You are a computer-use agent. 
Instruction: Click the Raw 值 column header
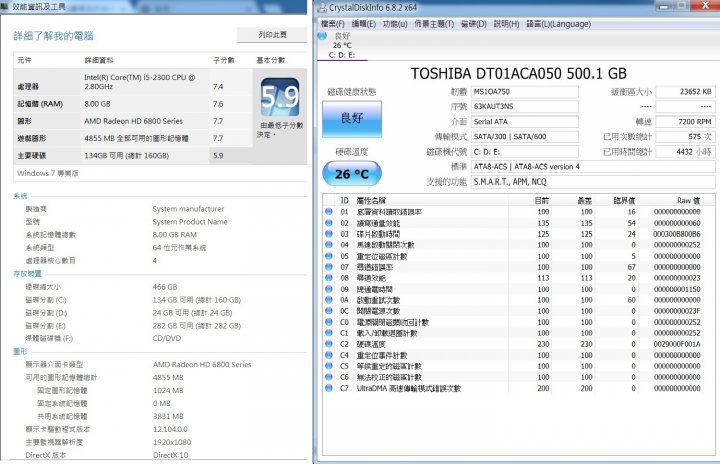pyautogui.click(x=688, y=200)
